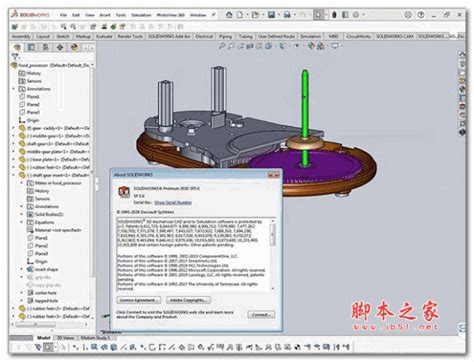This screenshot has height=362, width=474.
Task: Open the DisplayManager sphere tab icon
Action: [x=74, y=47]
